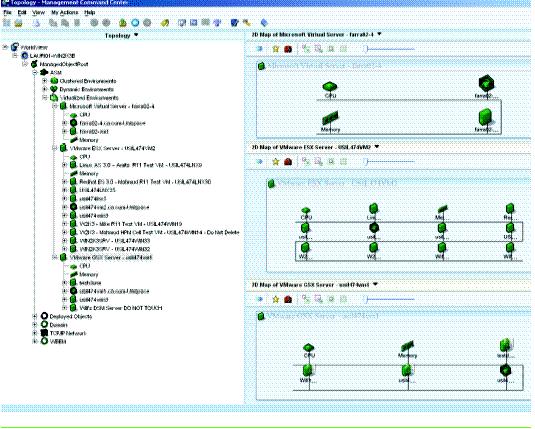Select WorldView root tree item

click(x=34, y=47)
